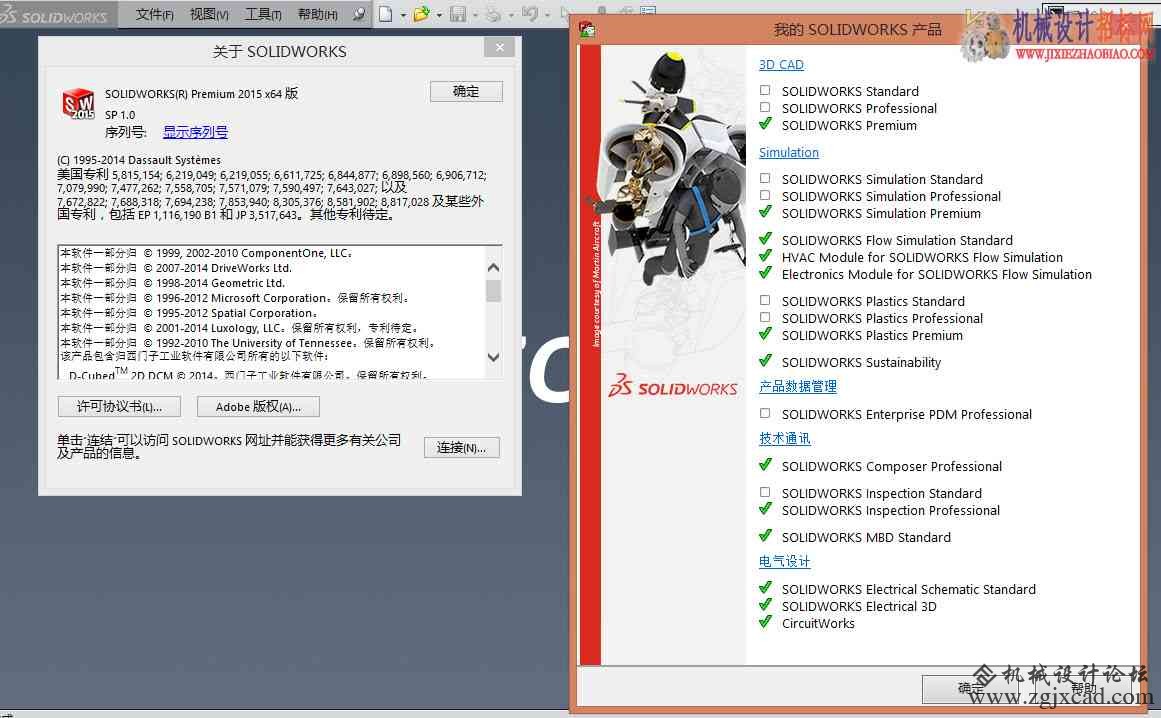Toggle the SOLIDWORKS Standard checkbox

765,90
